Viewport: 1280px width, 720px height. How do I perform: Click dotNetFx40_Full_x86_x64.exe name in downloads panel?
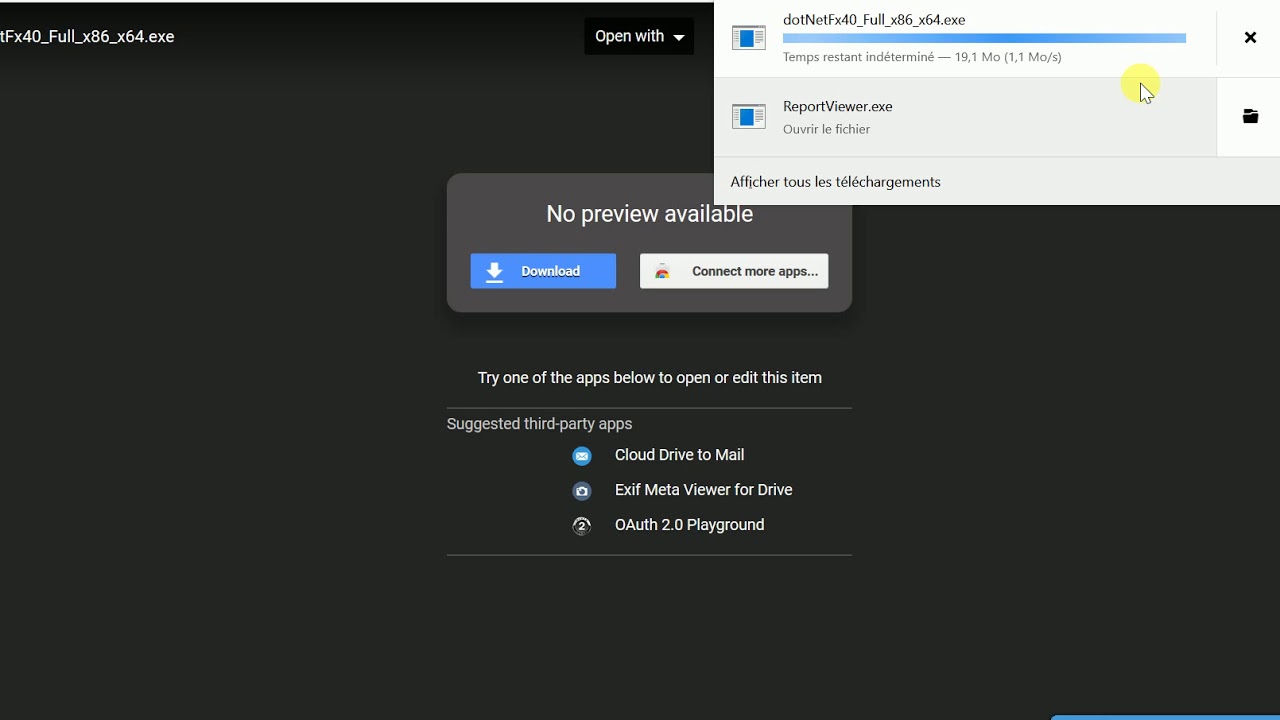point(874,19)
